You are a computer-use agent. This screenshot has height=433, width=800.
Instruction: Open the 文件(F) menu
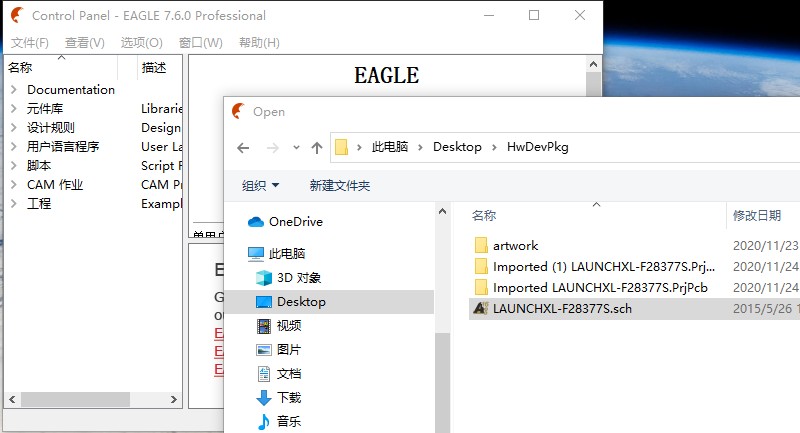click(x=30, y=43)
